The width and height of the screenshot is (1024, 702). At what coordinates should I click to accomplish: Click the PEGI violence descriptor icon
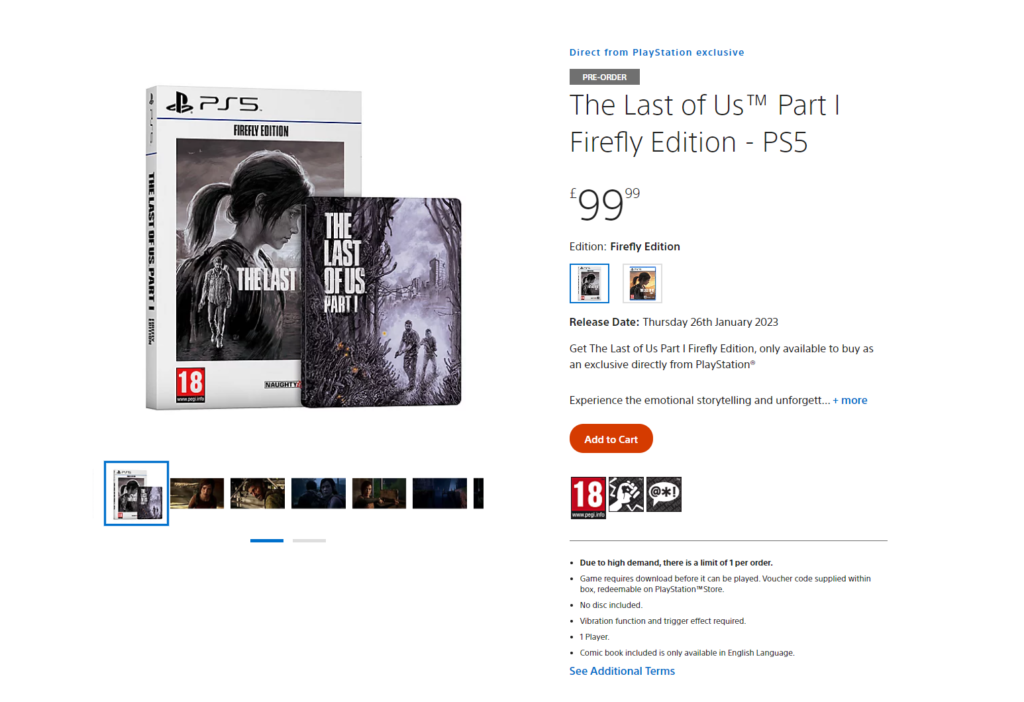[626, 494]
